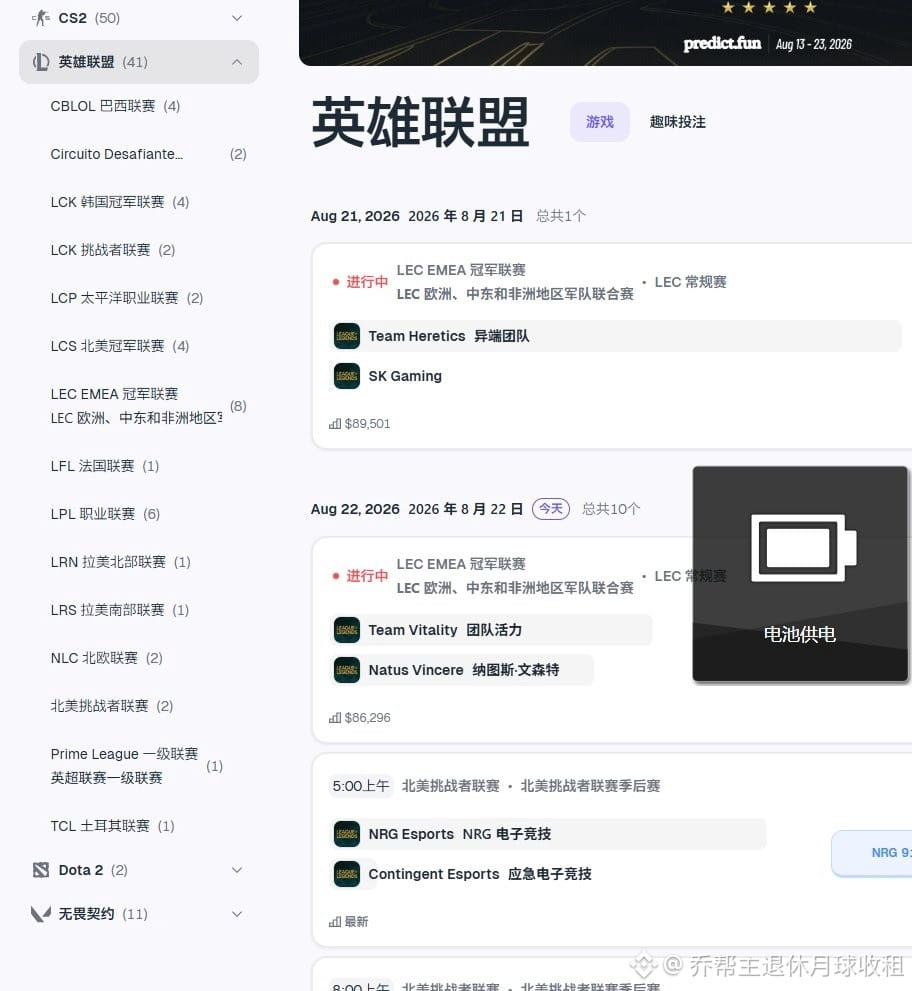This screenshot has width=912, height=991.
Task: Click the 英雄联盟 page heading
Action: point(420,122)
